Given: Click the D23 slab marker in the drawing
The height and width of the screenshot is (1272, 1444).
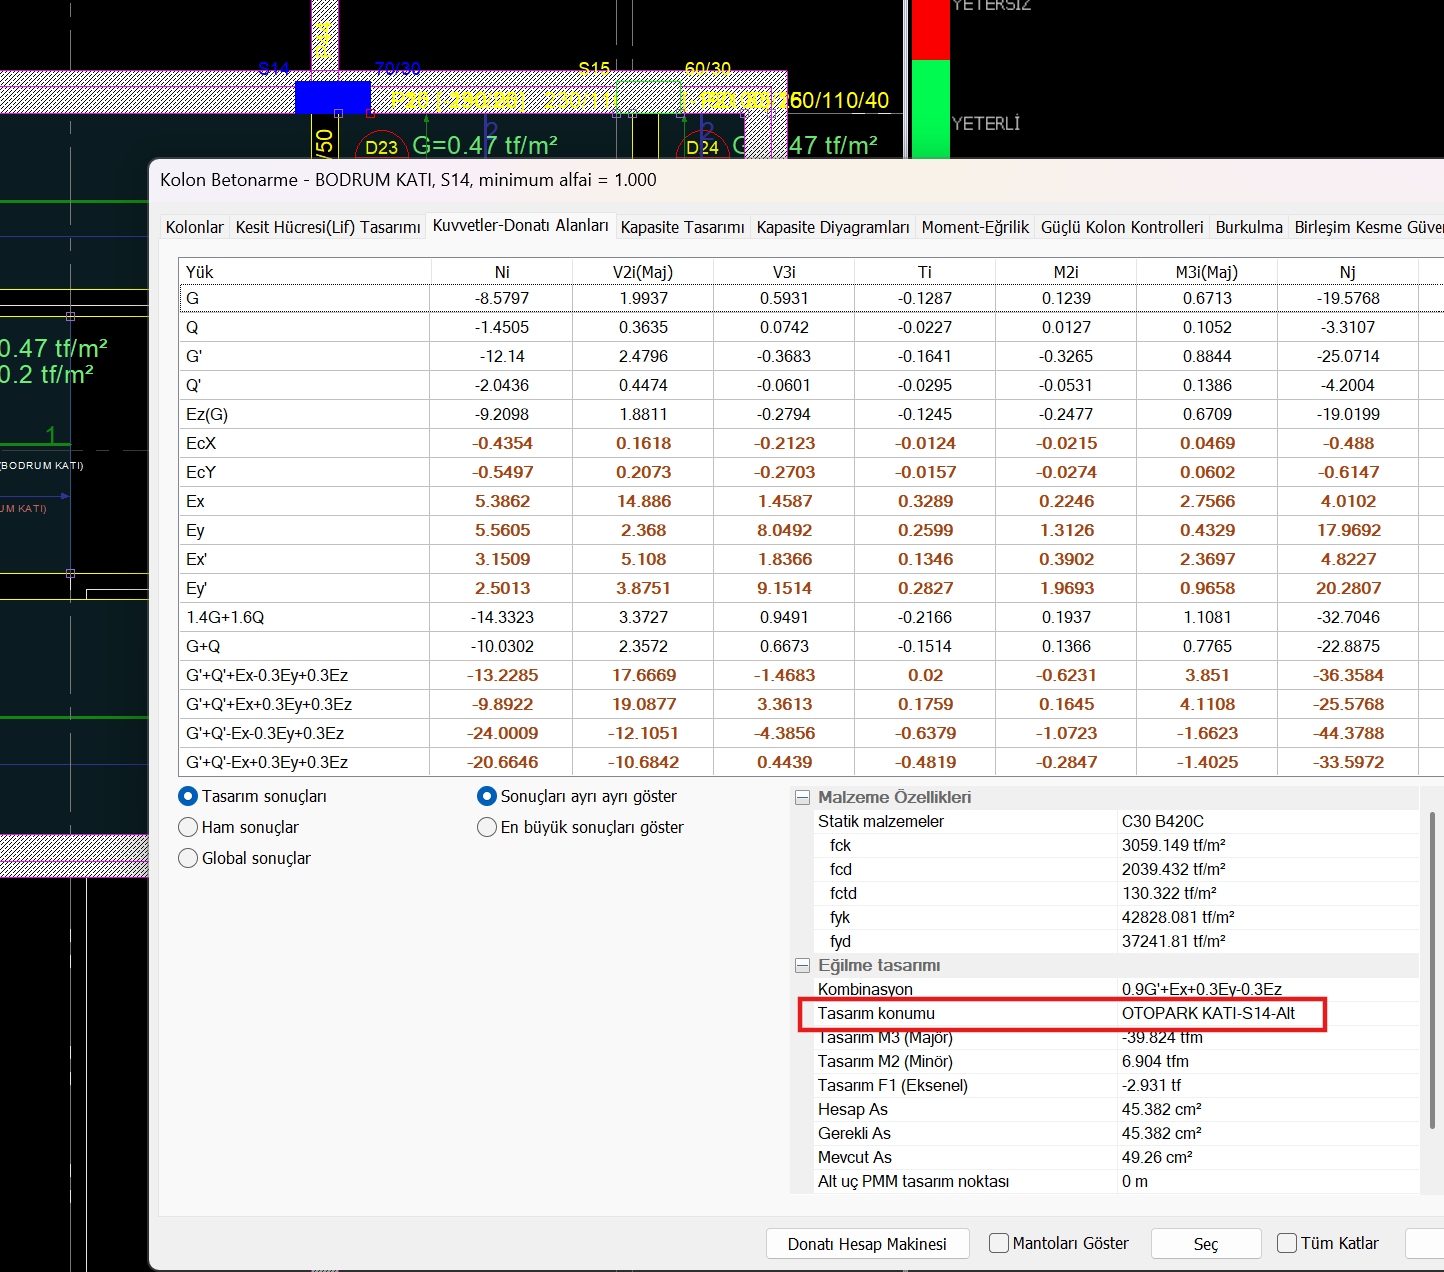Looking at the screenshot, I should click(x=381, y=147).
